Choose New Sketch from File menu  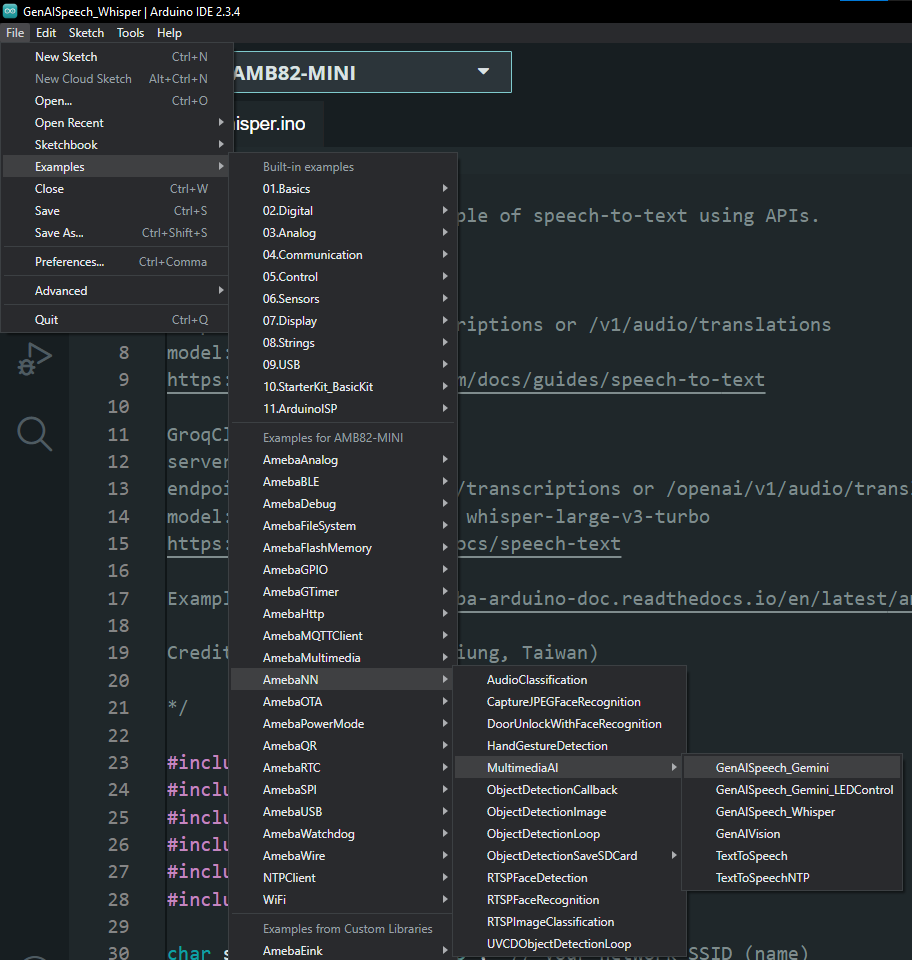pos(116,57)
